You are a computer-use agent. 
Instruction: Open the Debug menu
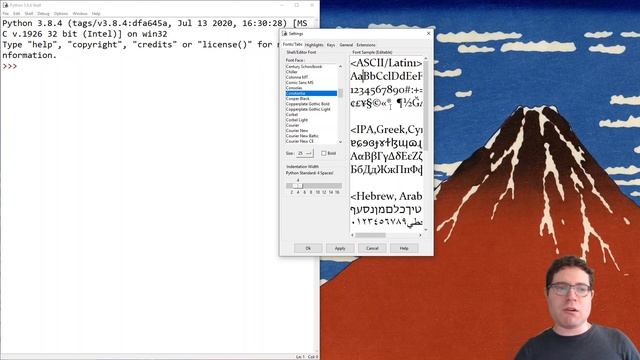43,13
